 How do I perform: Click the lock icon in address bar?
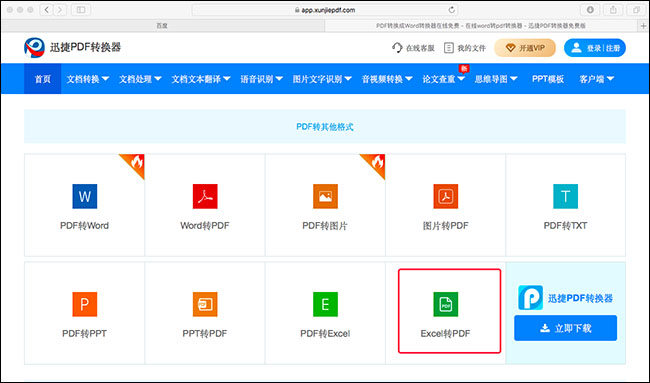coord(297,10)
